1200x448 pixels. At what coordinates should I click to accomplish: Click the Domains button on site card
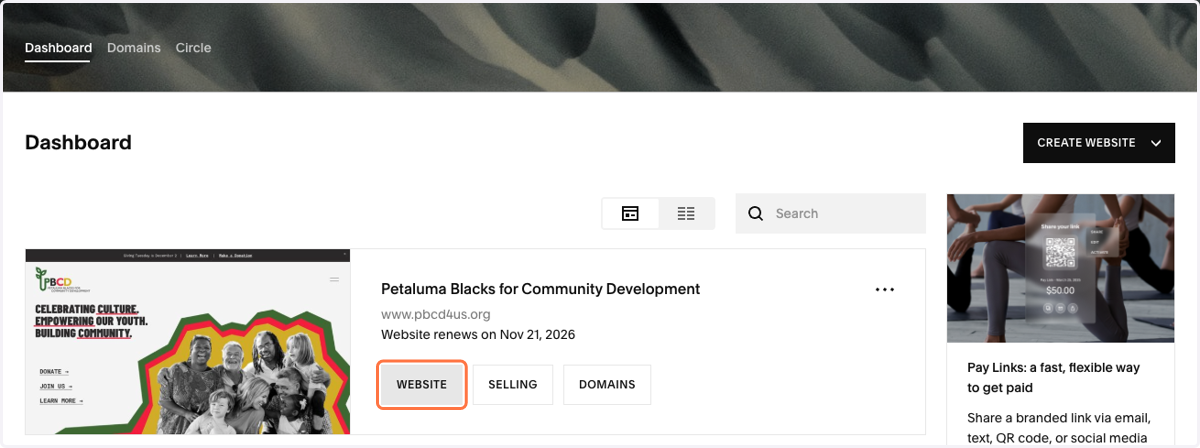[x=607, y=384]
